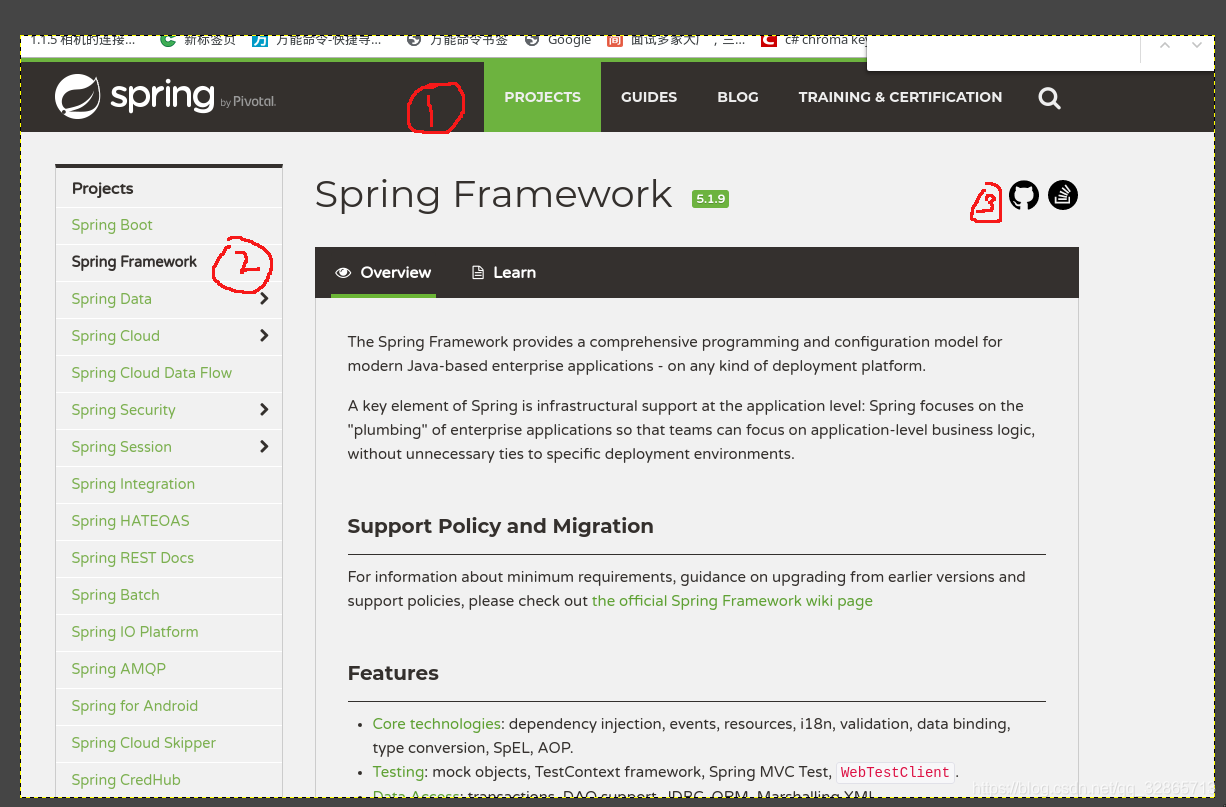Open Spring Data sidebar link
The height and width of the screenshot is (807, 1226).
111,299
